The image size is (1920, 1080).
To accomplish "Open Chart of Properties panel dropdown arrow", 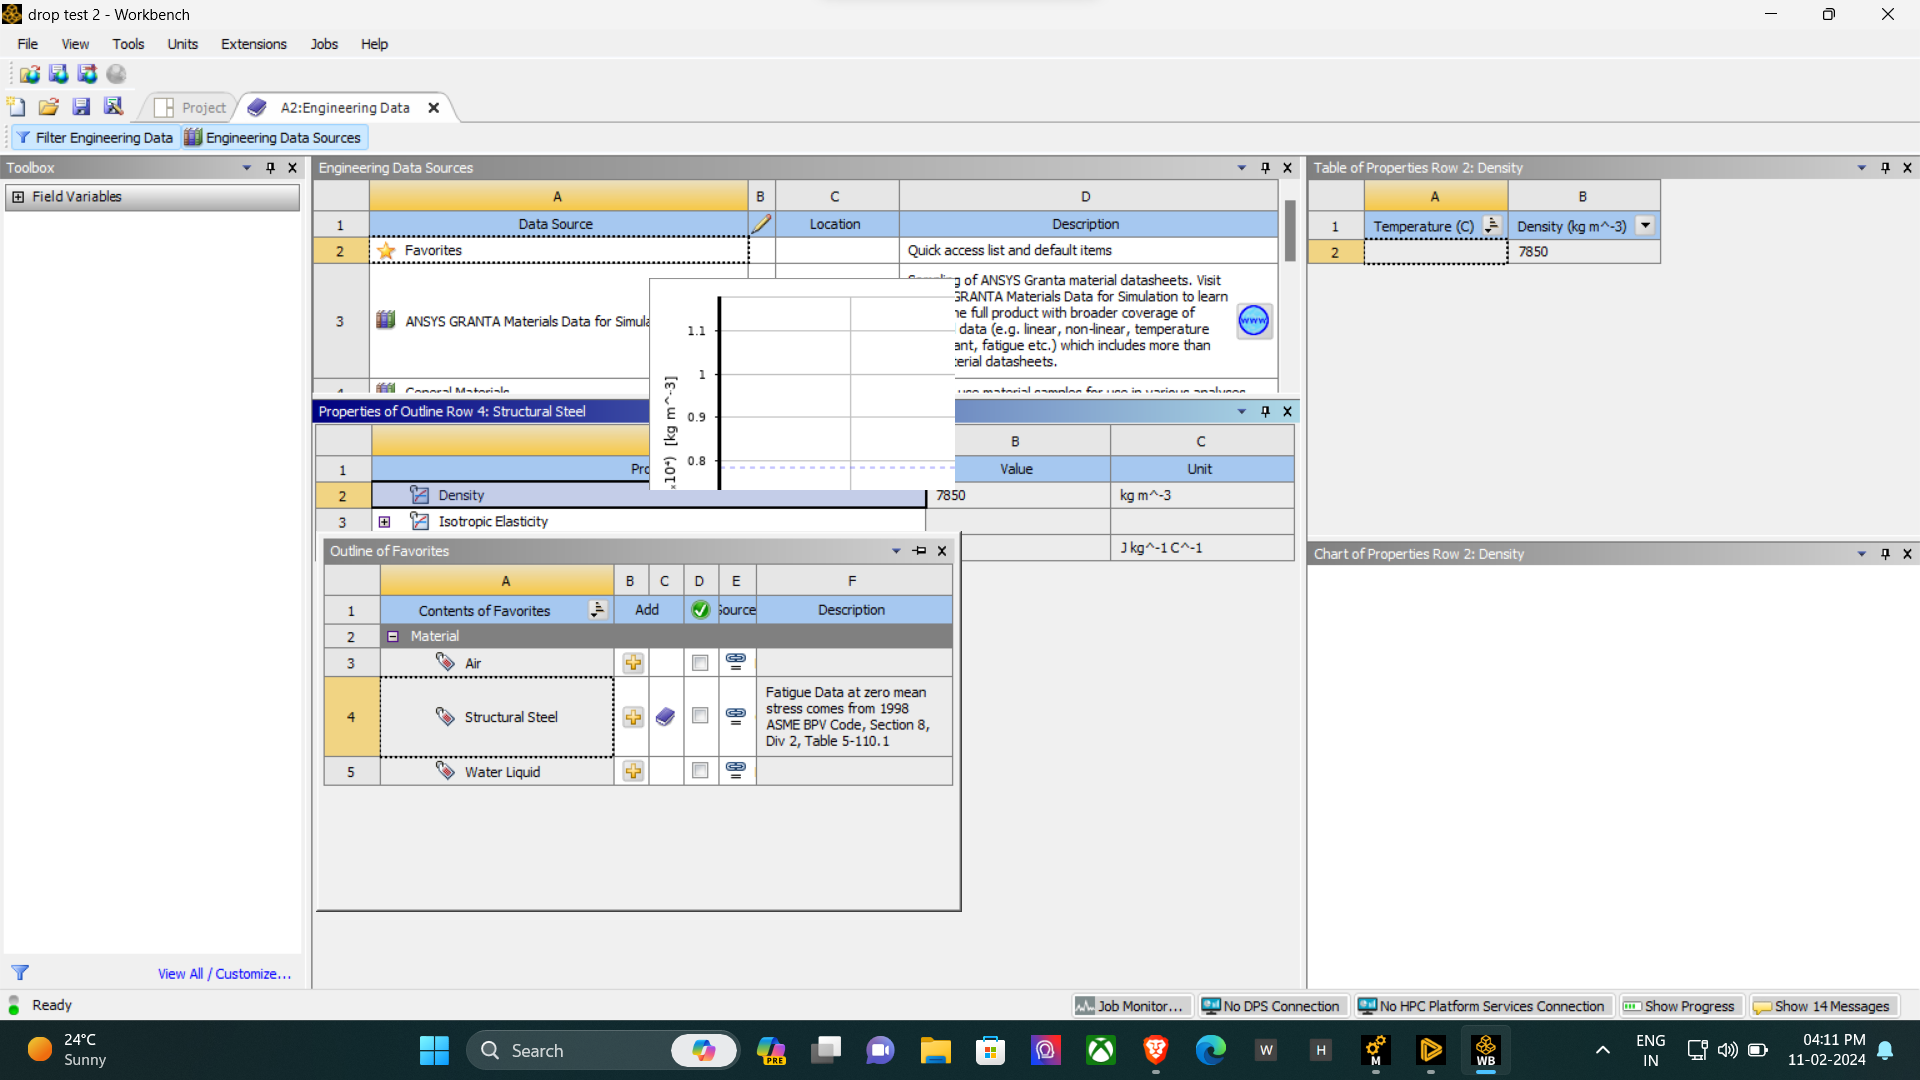I will coord(1861,554).
